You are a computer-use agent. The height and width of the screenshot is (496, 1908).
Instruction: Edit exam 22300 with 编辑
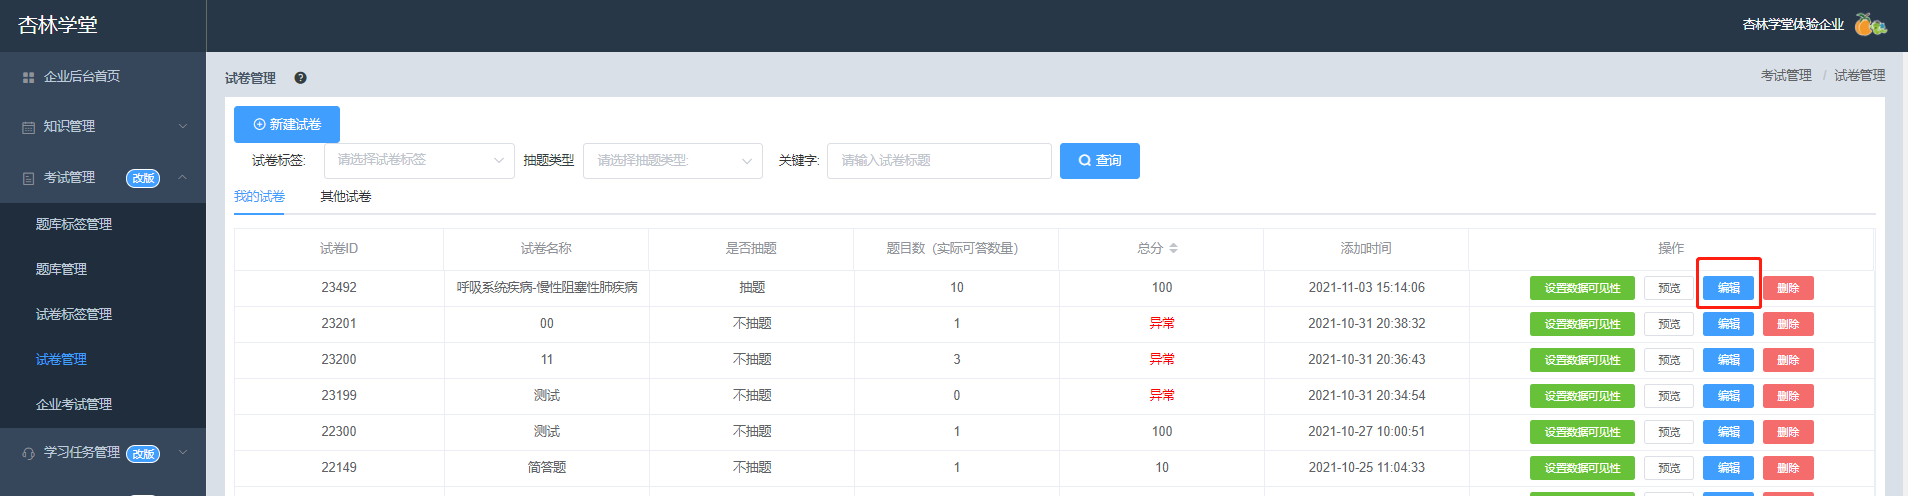click(1729, 432)
